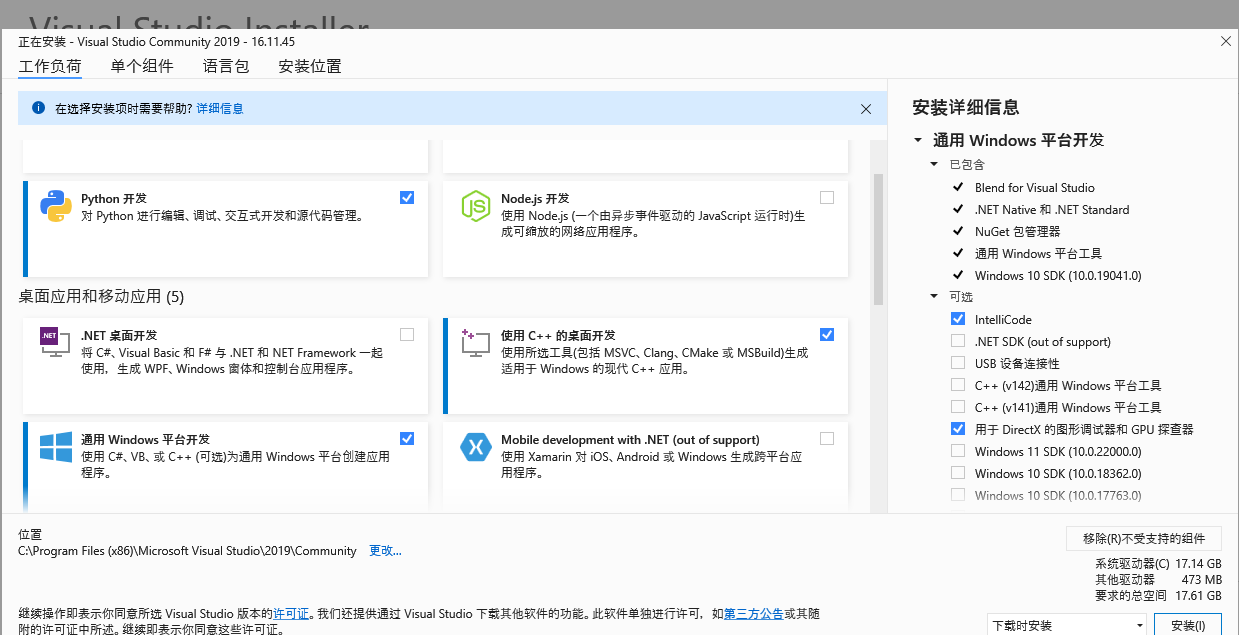Enable the Node.js 开发 workload checkbox
This screenshot has width=1239, height=635.
[826, 197]
